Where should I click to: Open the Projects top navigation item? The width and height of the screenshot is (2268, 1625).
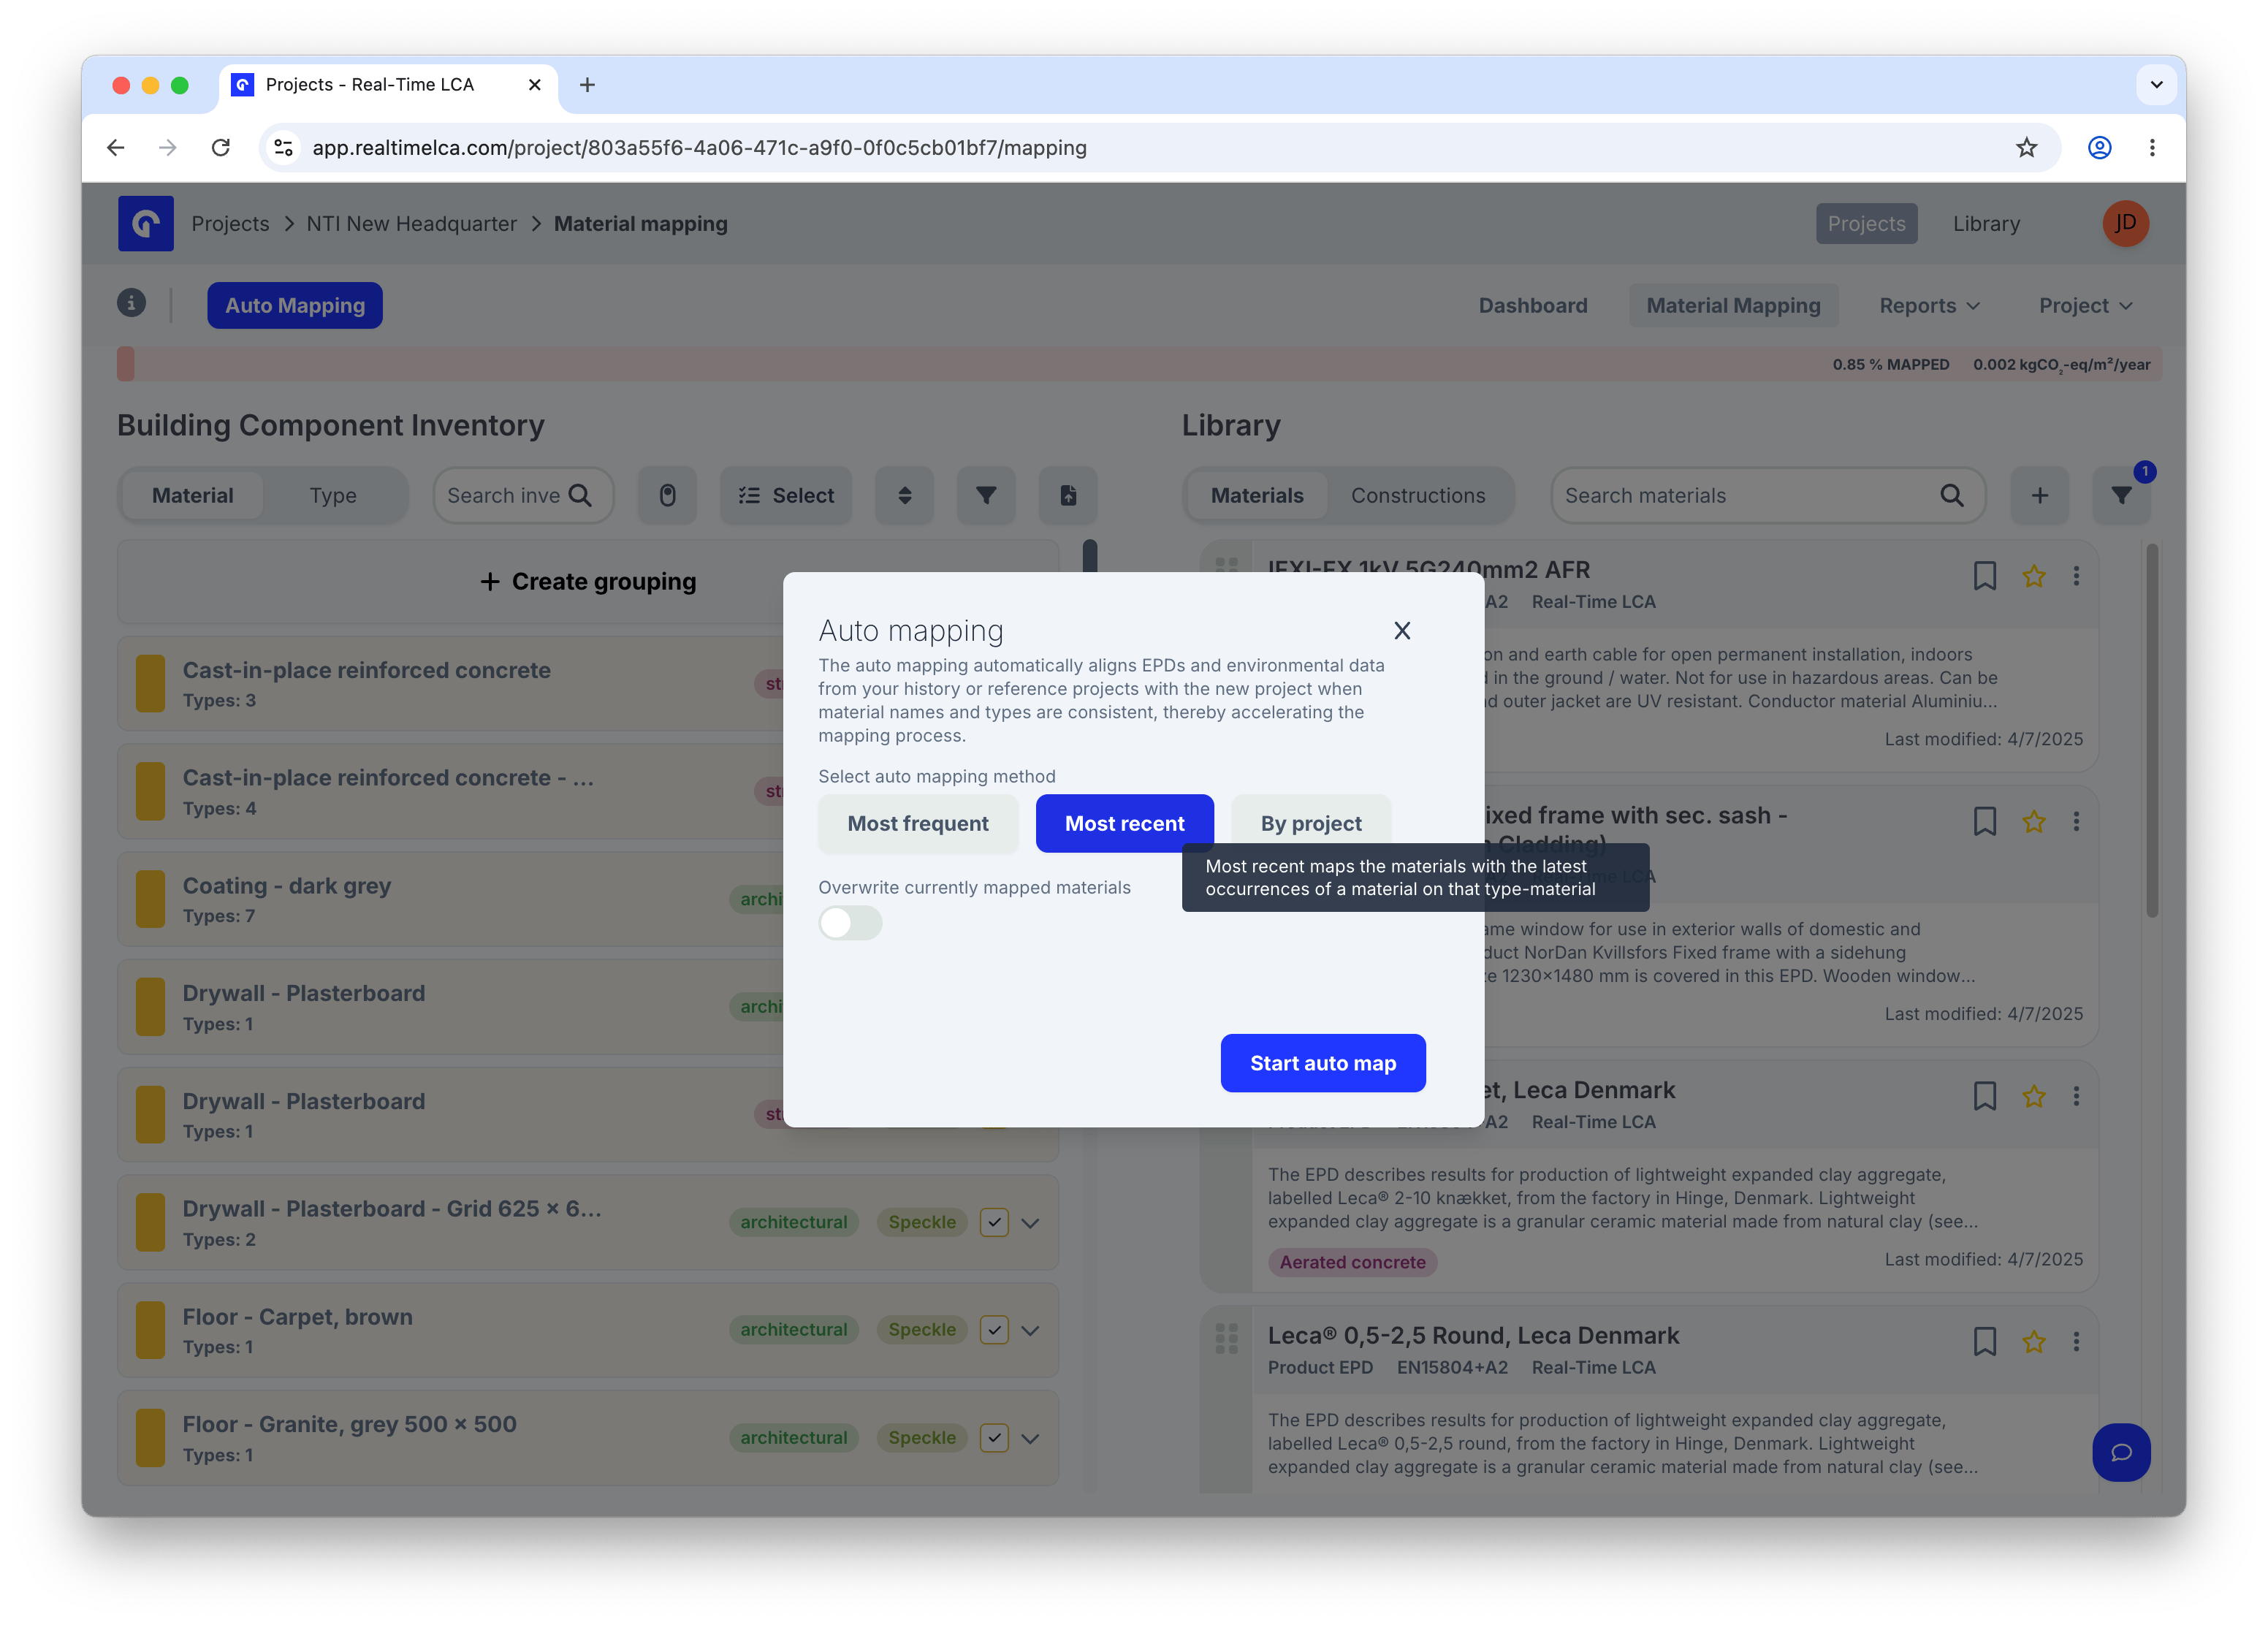click(1866, 223)
